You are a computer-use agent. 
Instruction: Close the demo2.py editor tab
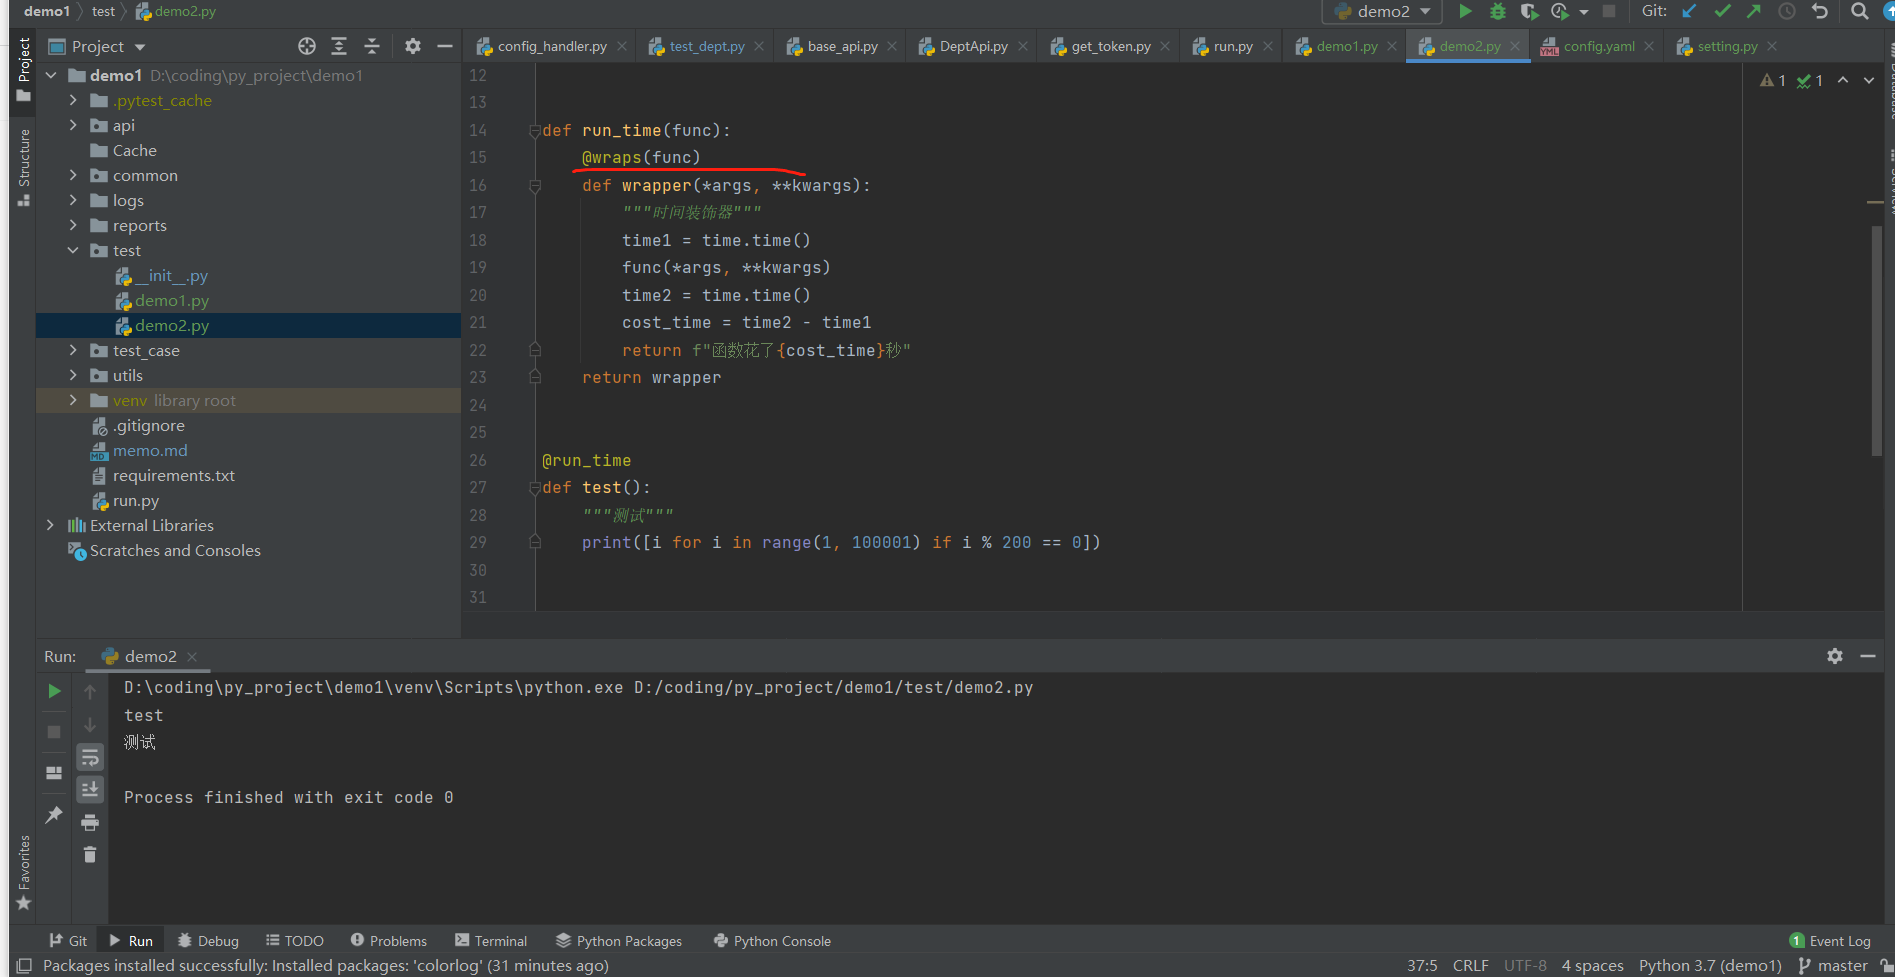click(x=1515, y=46)
